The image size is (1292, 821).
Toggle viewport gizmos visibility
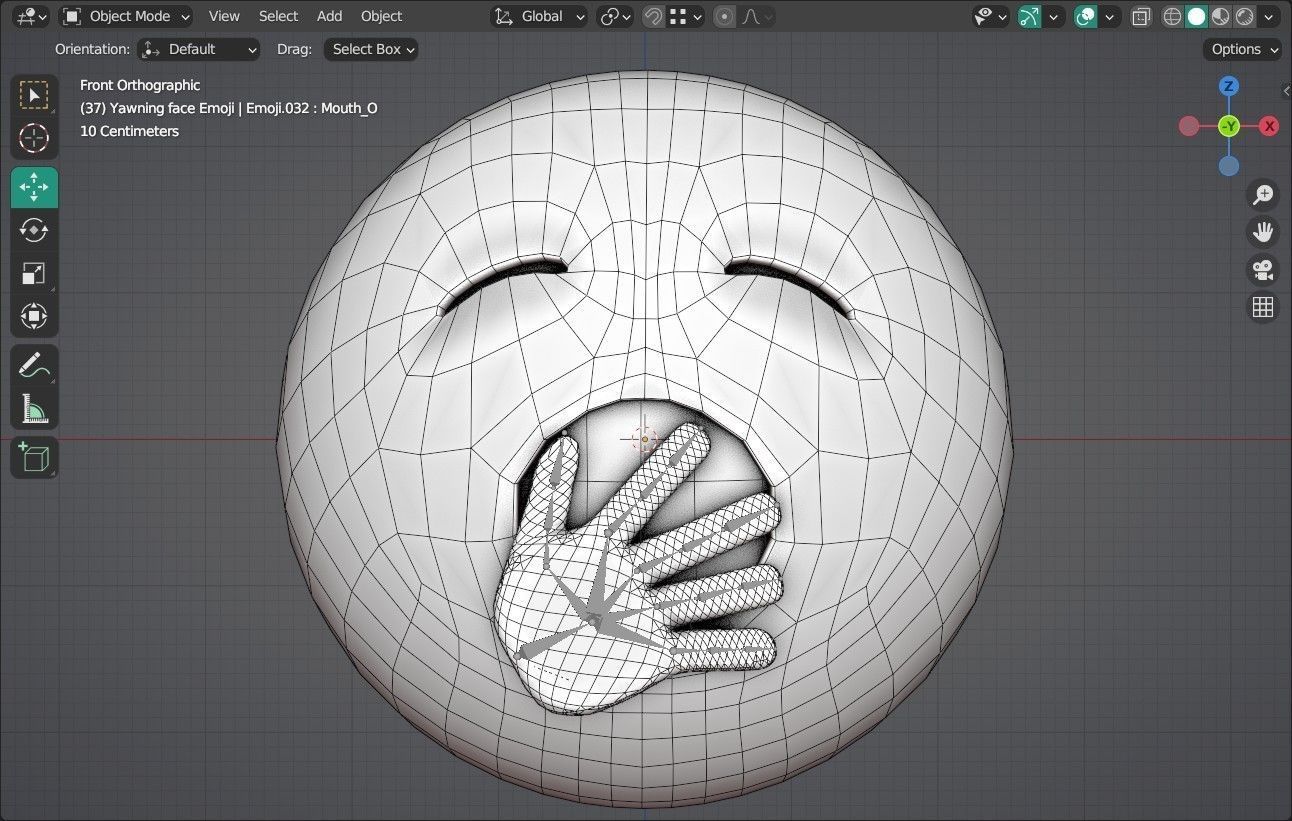(1030, 16)
